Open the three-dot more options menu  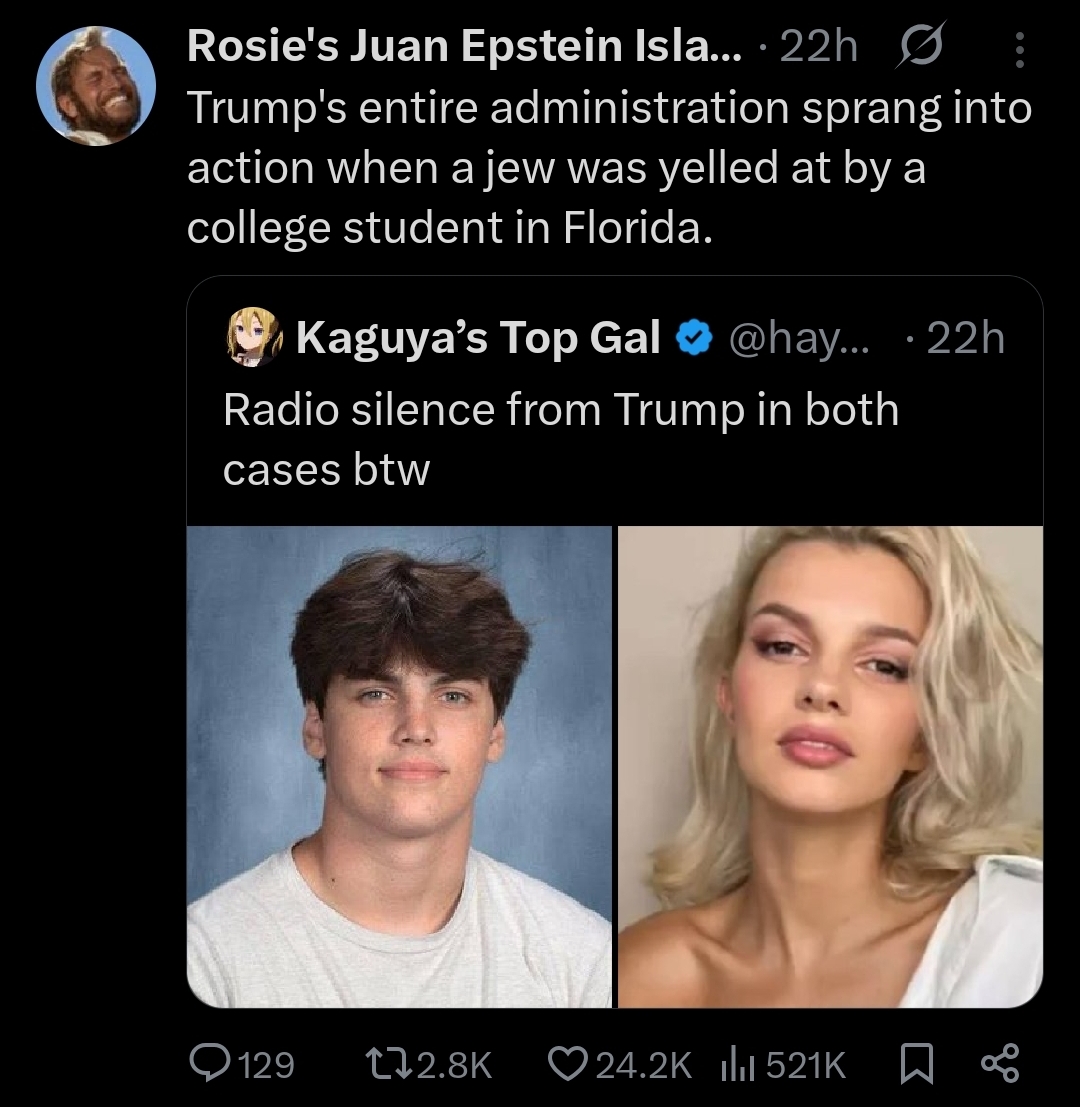1019,48
